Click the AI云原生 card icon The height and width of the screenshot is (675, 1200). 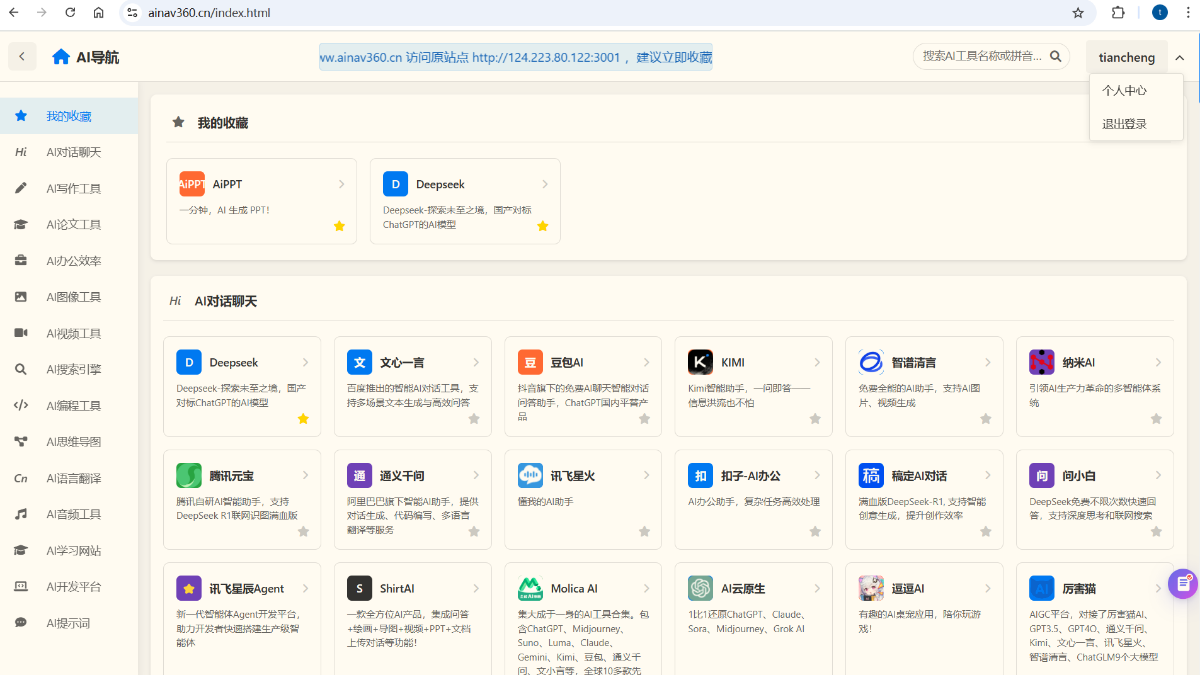701,588
